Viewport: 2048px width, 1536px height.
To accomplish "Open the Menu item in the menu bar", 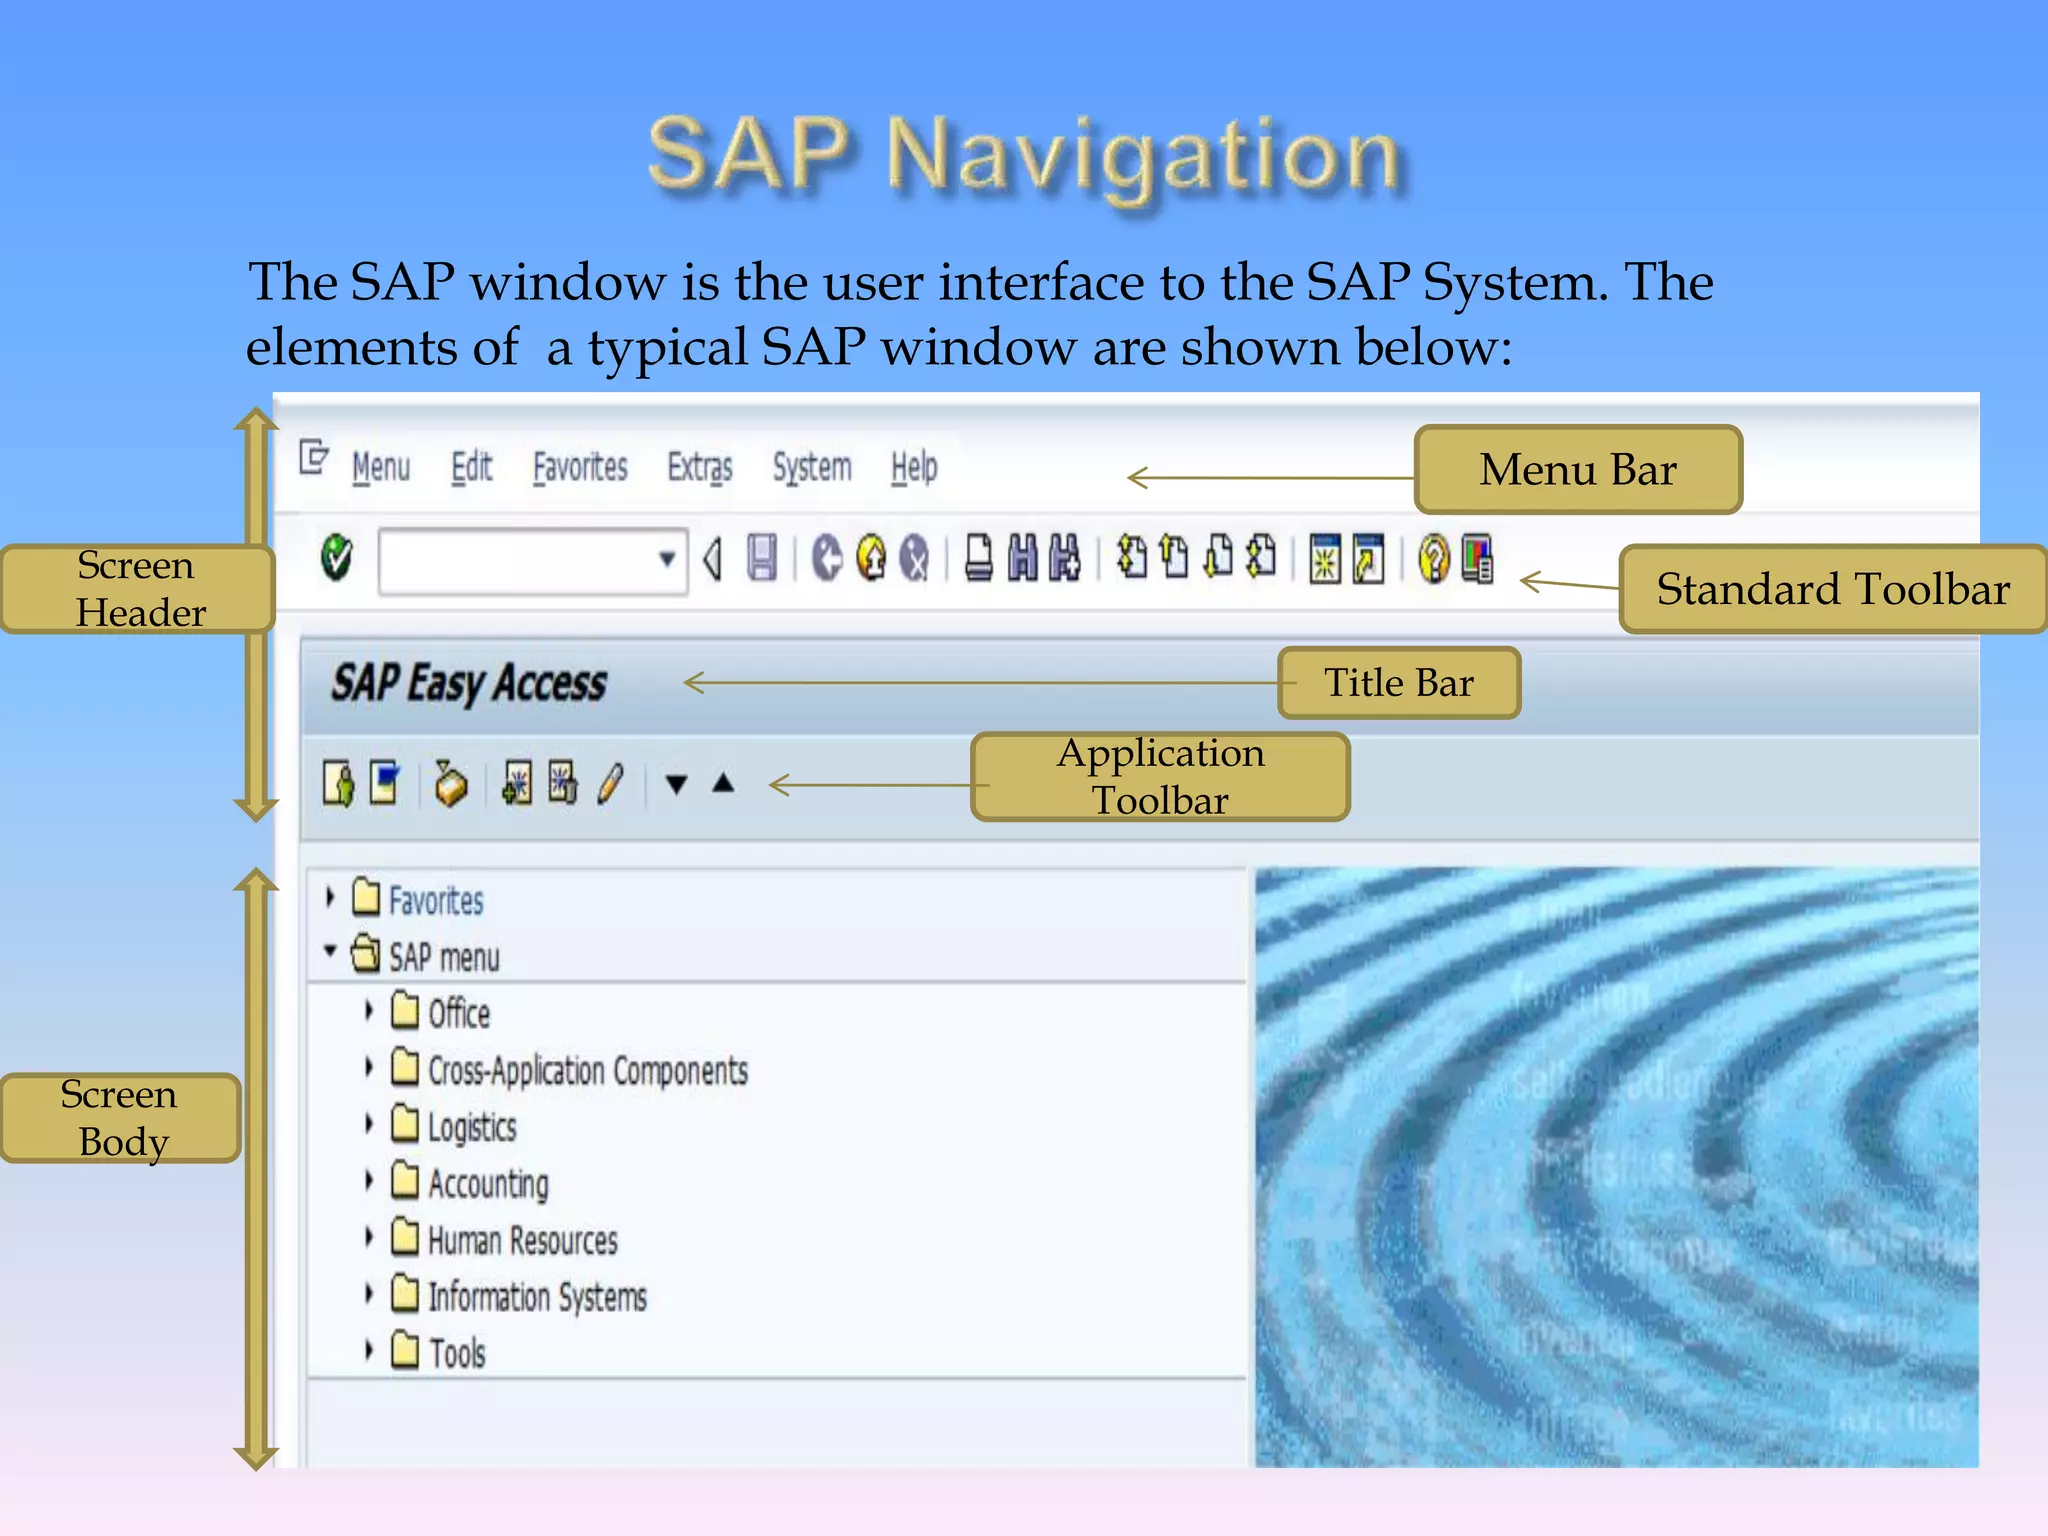I will 381,467.
